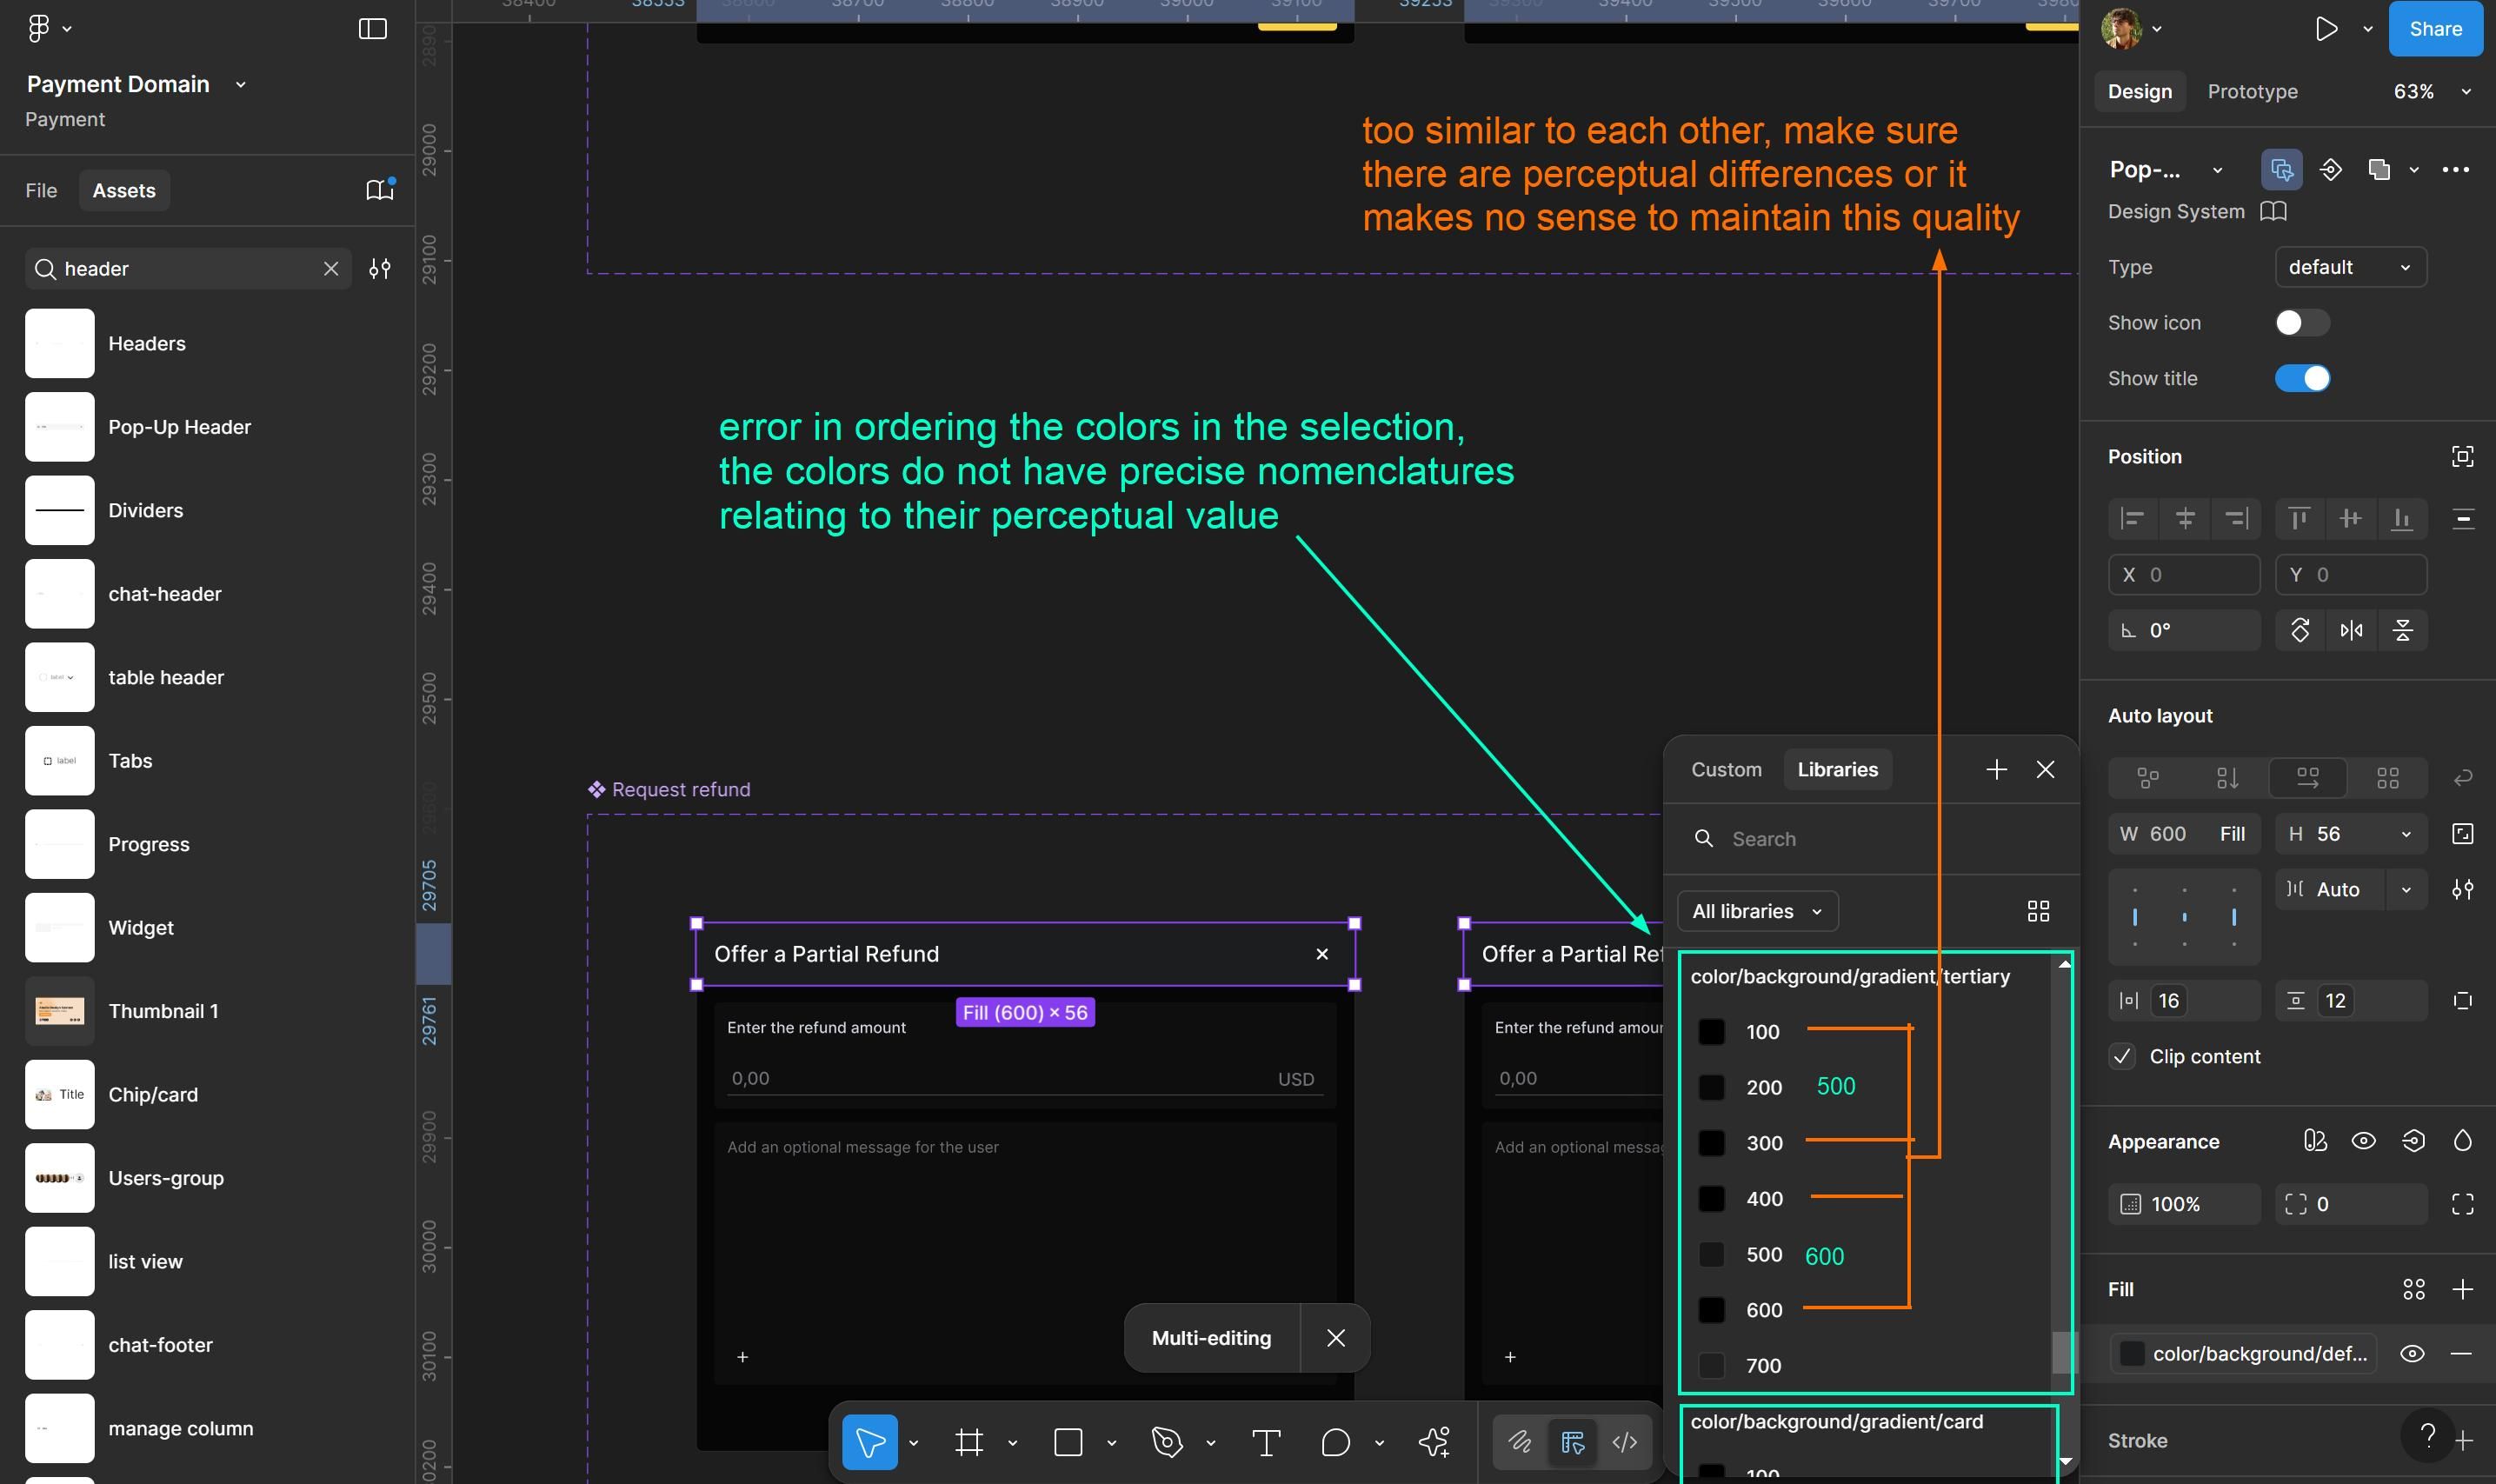Select the Move tool in toolbar
This screenshot has width=2496, height=1484.
(870, 1442)
